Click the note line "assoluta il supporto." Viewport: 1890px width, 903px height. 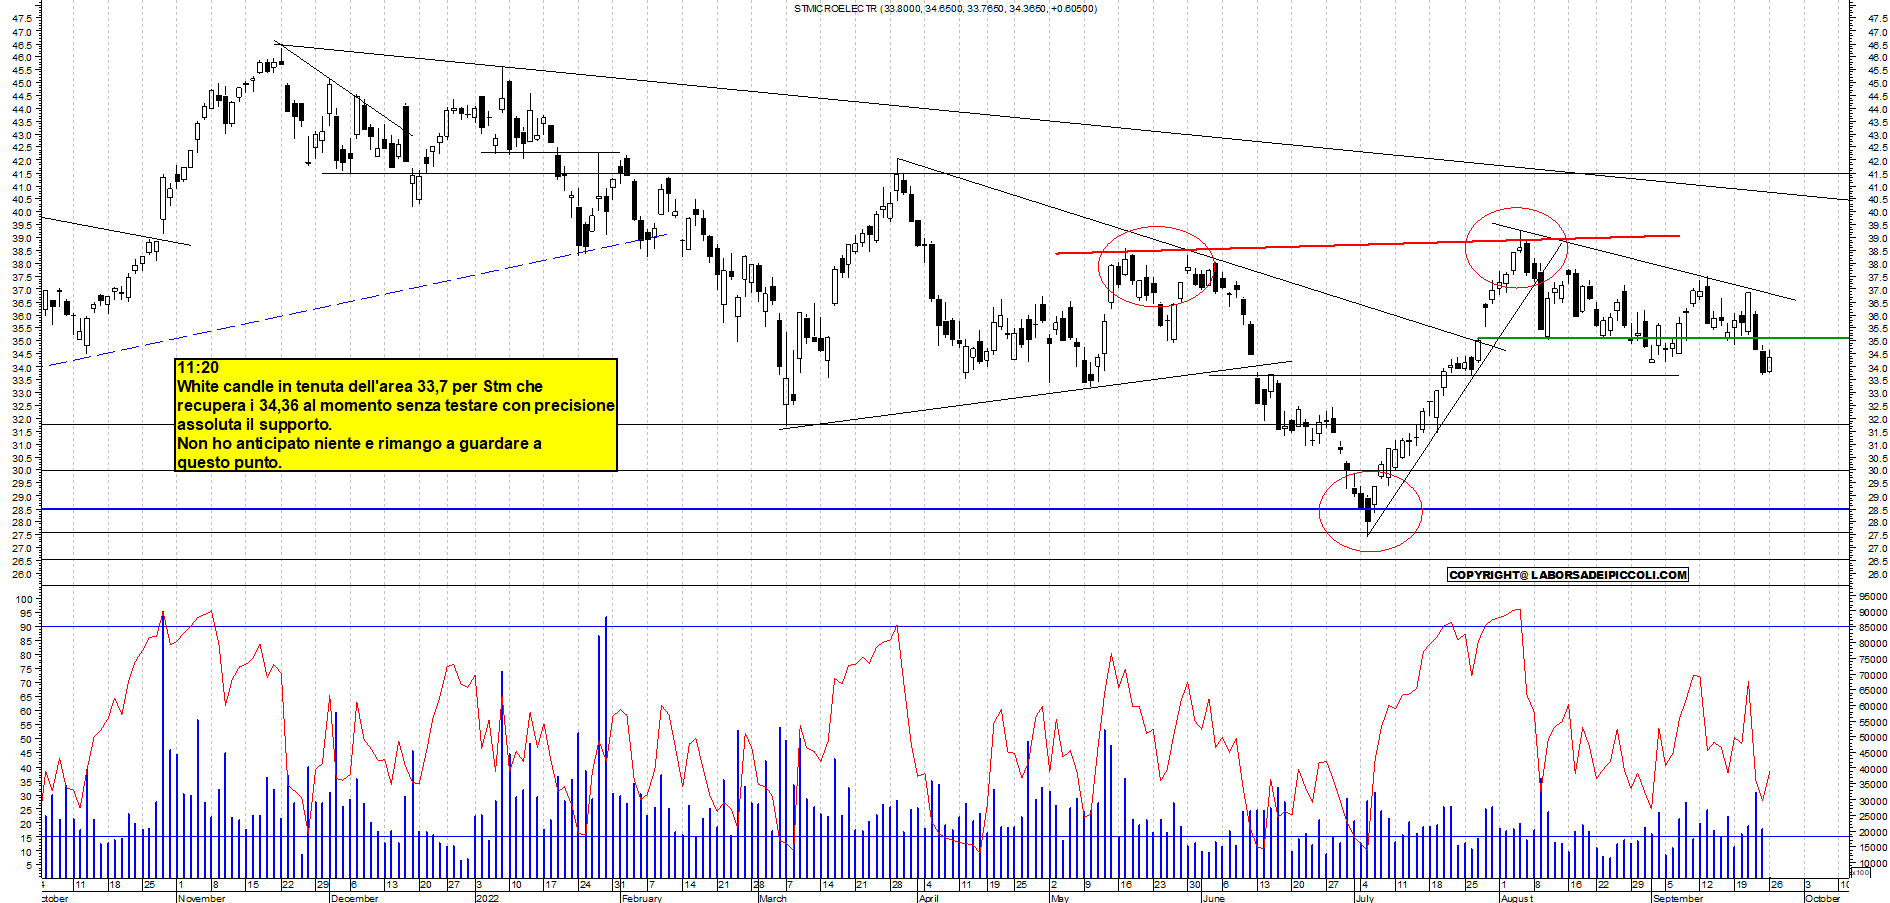click(254, 424)
